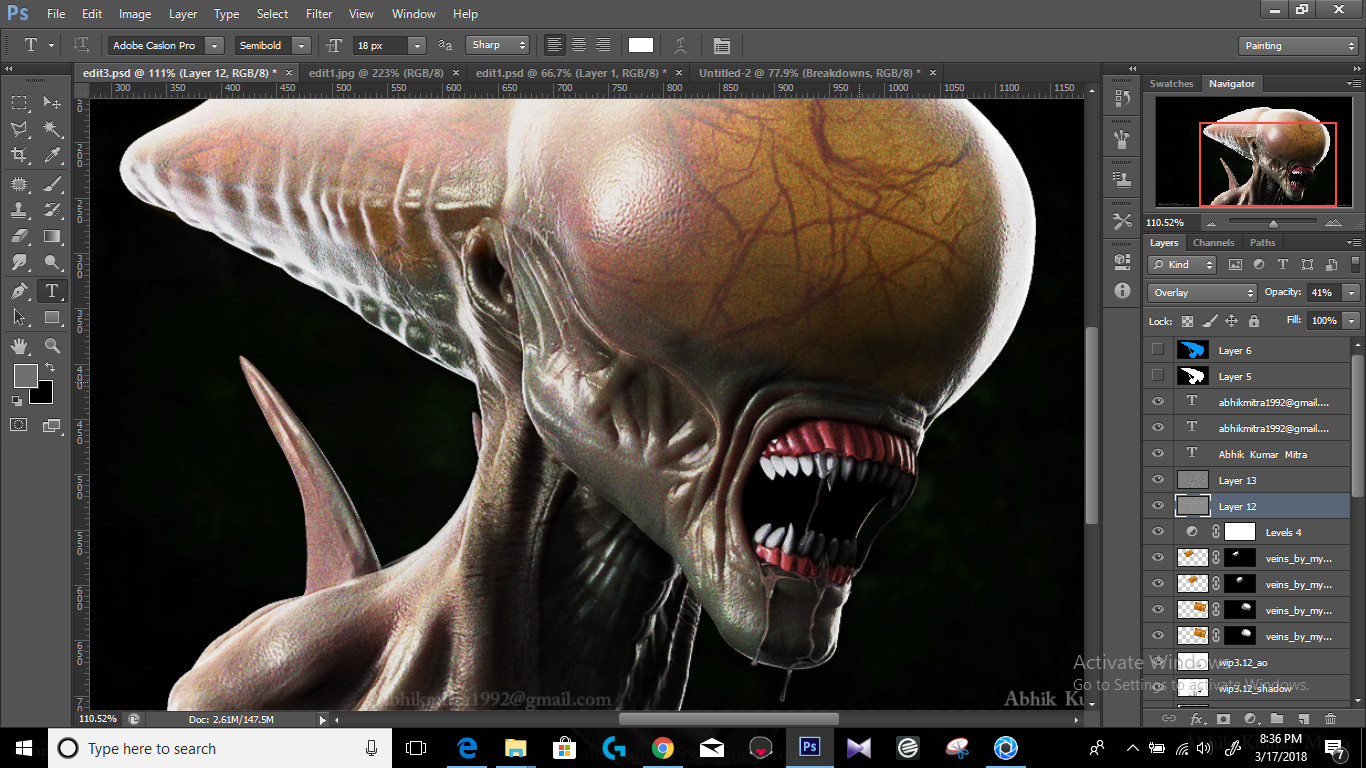Open the layer styles fx menu
This screenshot has height=768, width=1366.
pos(1196,718)
